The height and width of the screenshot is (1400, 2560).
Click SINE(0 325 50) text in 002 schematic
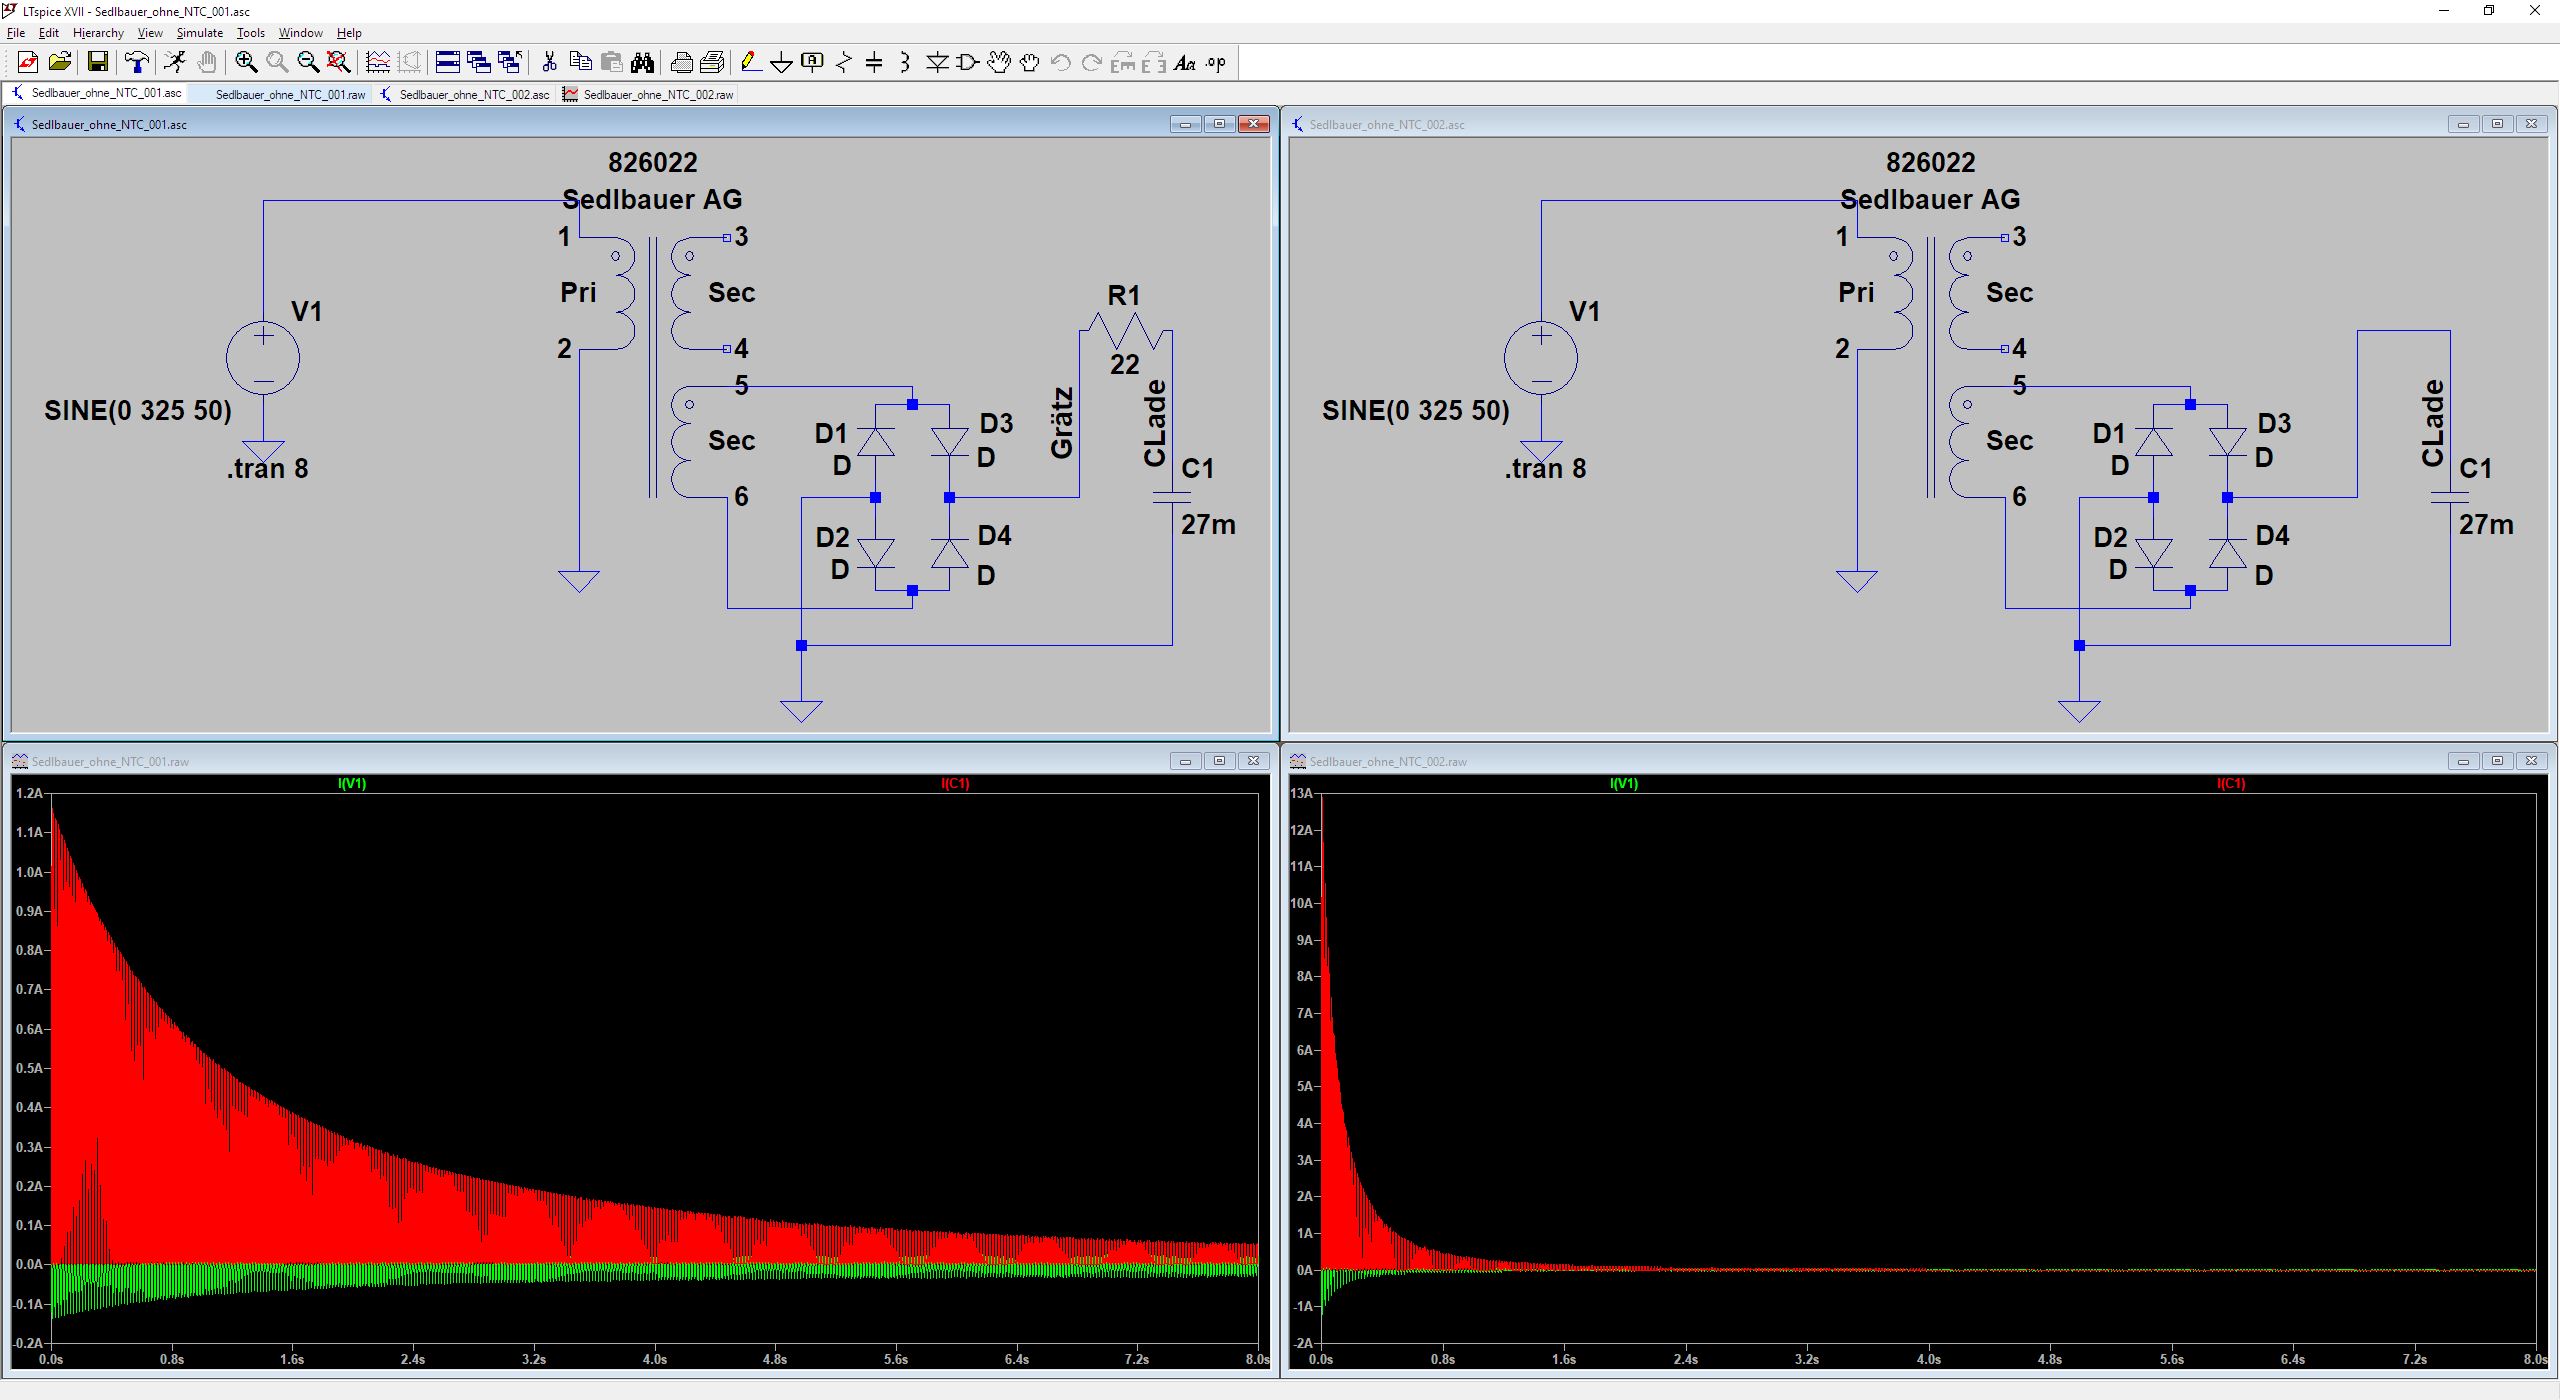tap(1415, 410)
